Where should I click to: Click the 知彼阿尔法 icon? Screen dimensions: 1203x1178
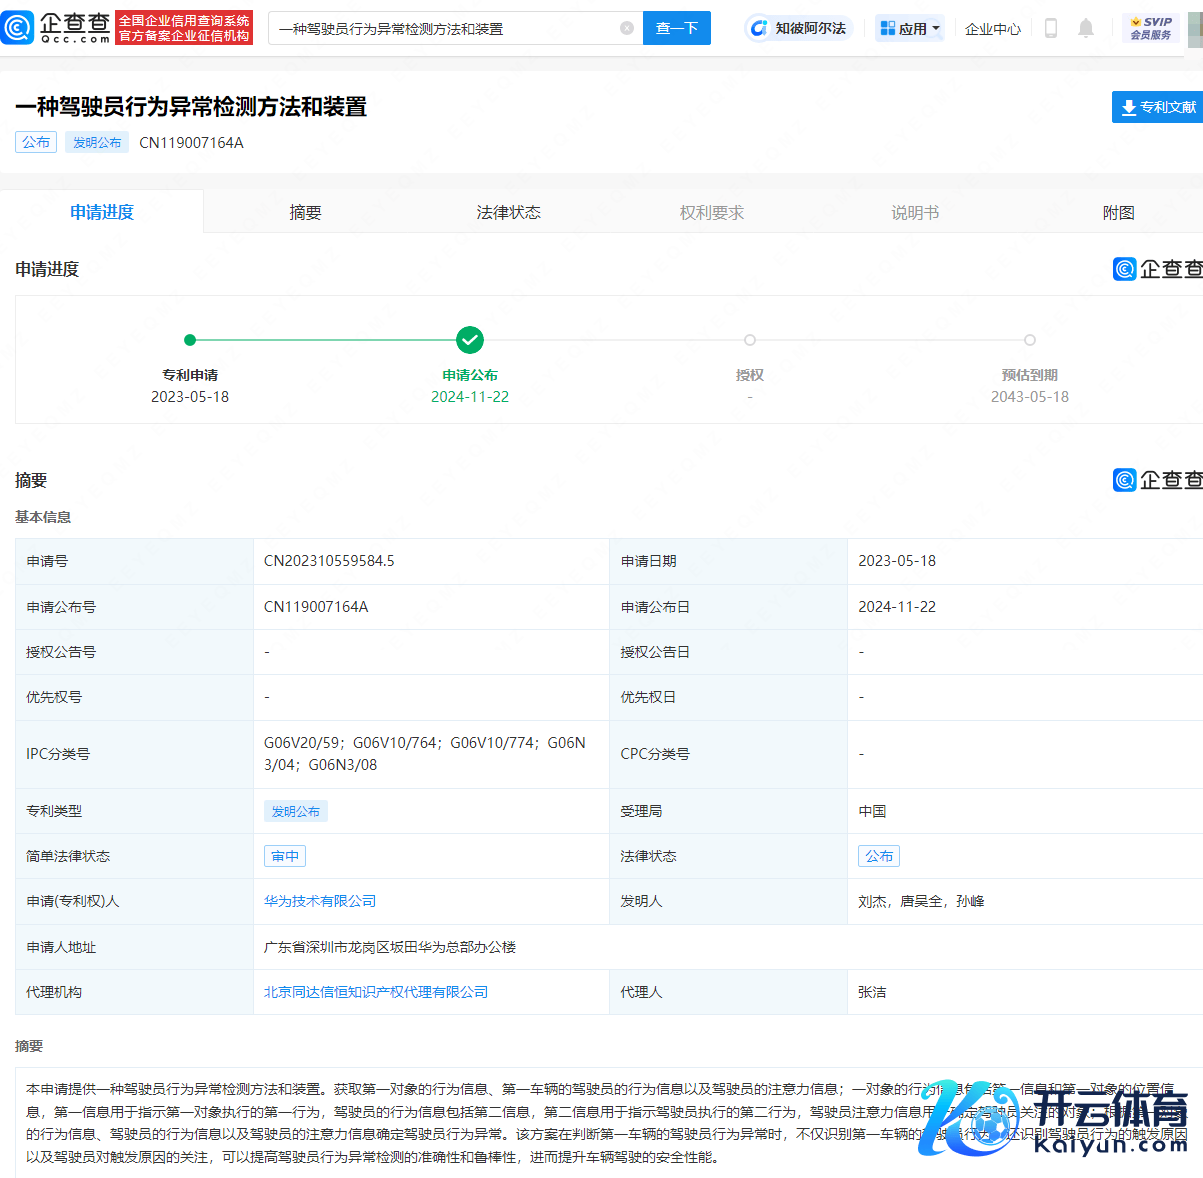pos(760,29)
